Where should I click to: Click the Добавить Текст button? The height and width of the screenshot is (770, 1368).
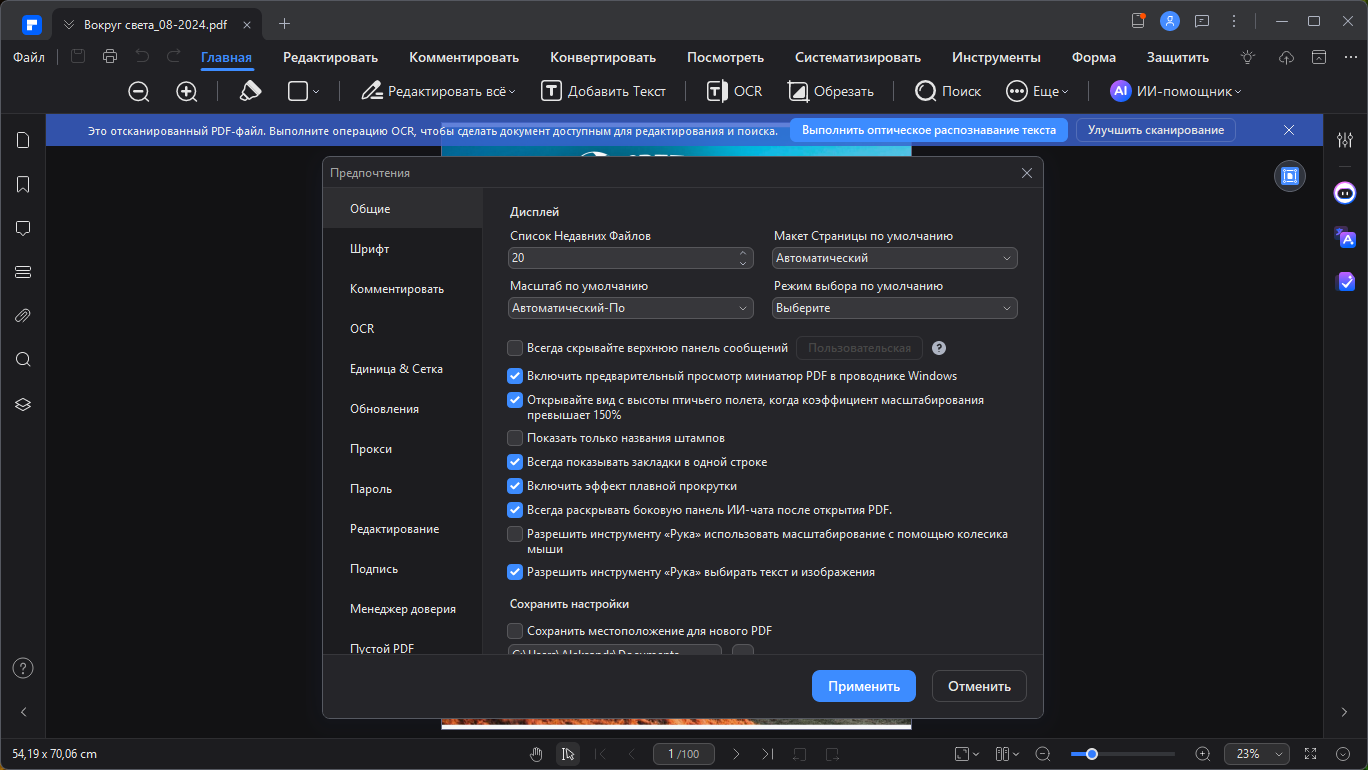pyautogui.click(x=604, y=91)
